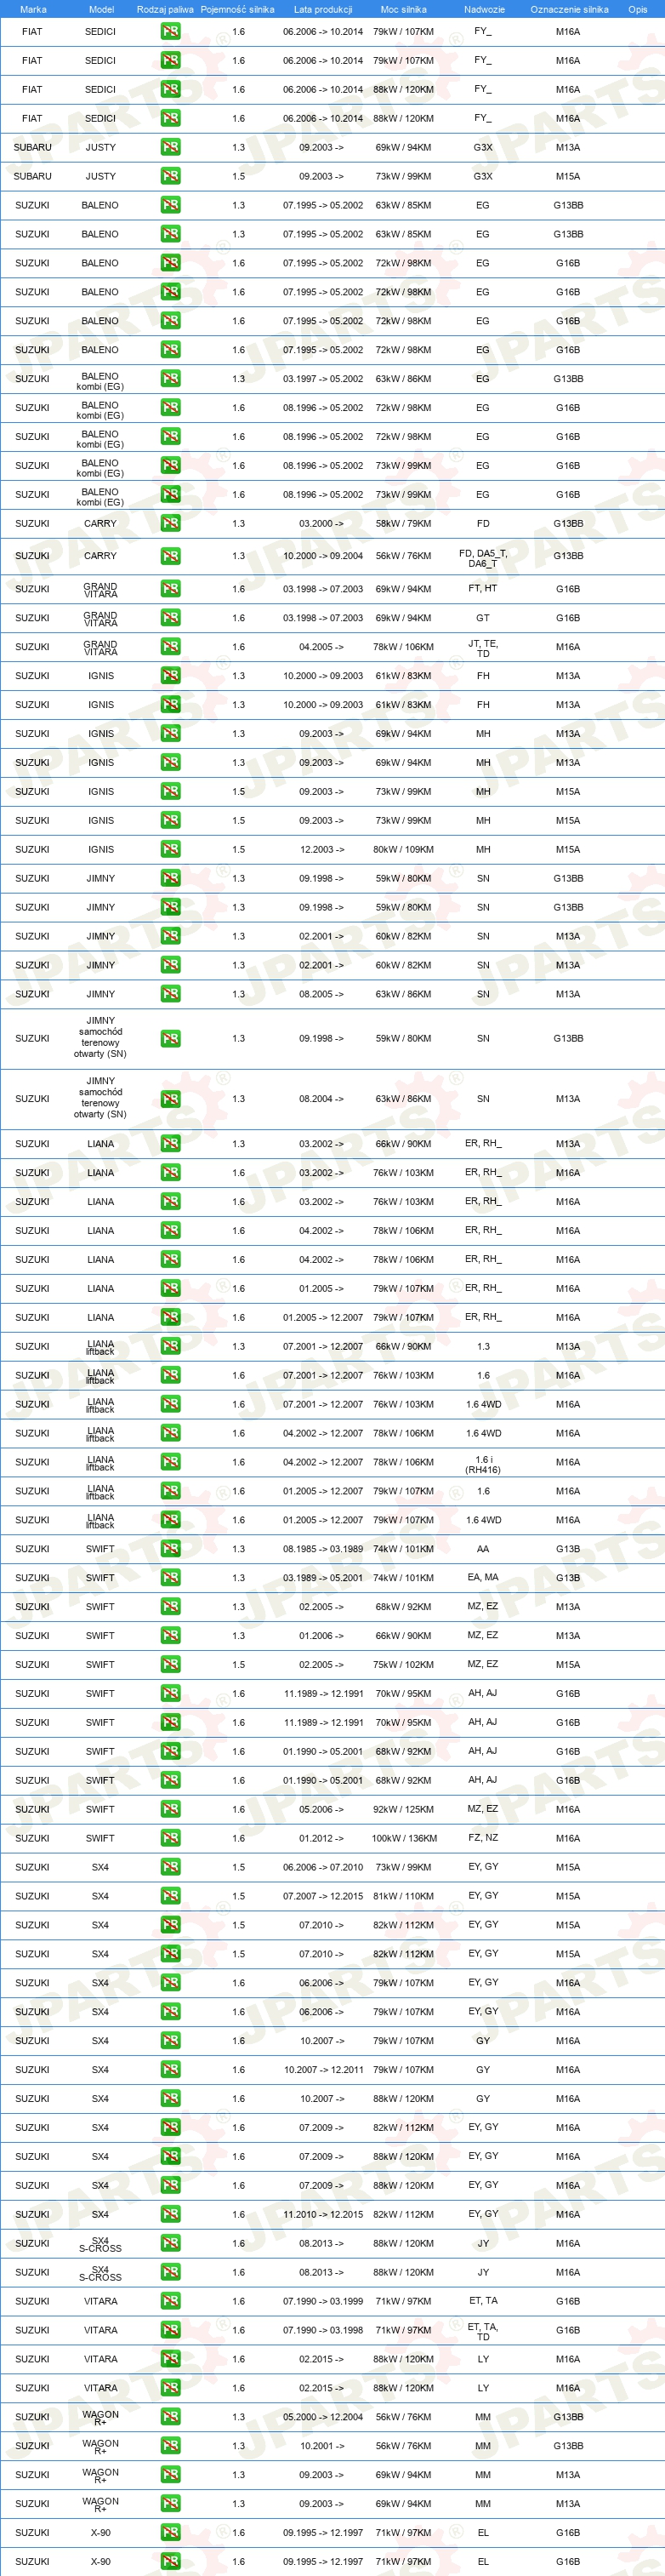Click the 'Moc silnika' column header
This screenshot has height=2576, width=665.
(403, 9)
